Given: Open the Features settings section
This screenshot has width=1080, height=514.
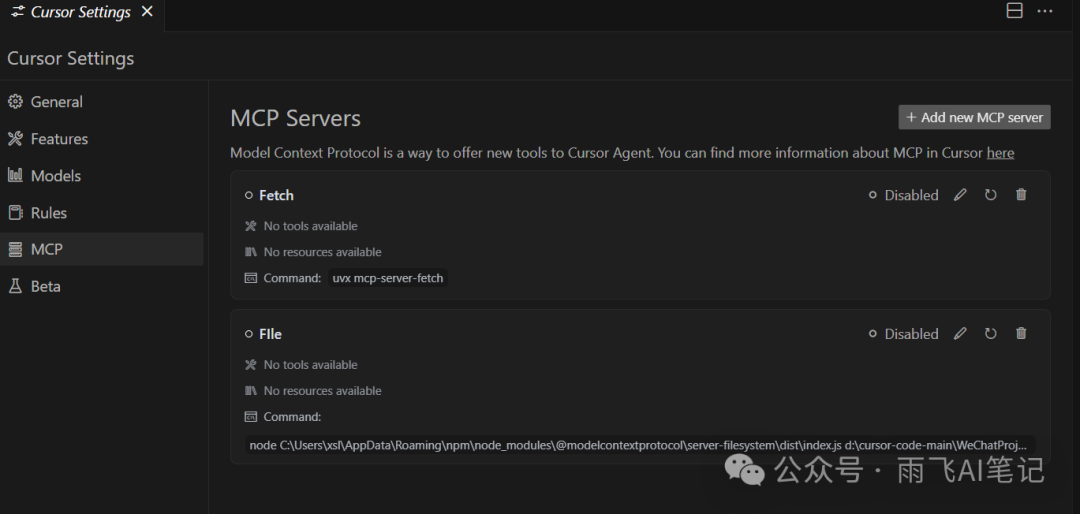Looking at the screenshot, I should 102,138.
